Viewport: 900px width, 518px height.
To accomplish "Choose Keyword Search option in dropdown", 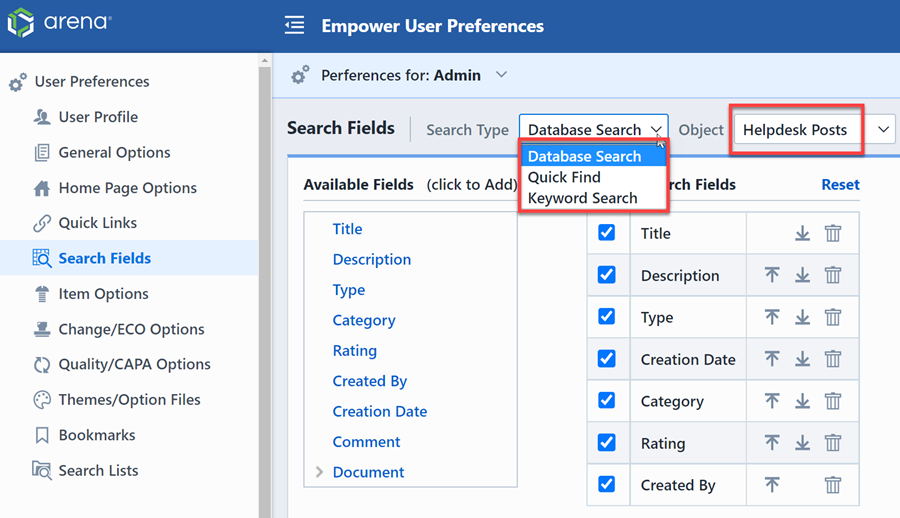I will point(583,198).
